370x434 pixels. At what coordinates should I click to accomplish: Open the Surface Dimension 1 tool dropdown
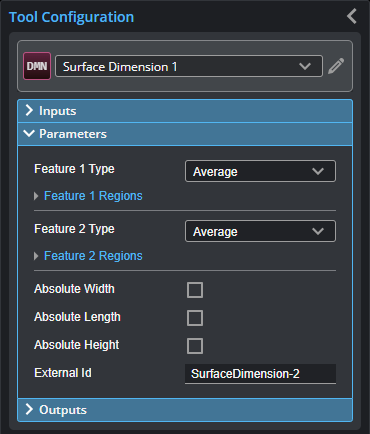189,66
